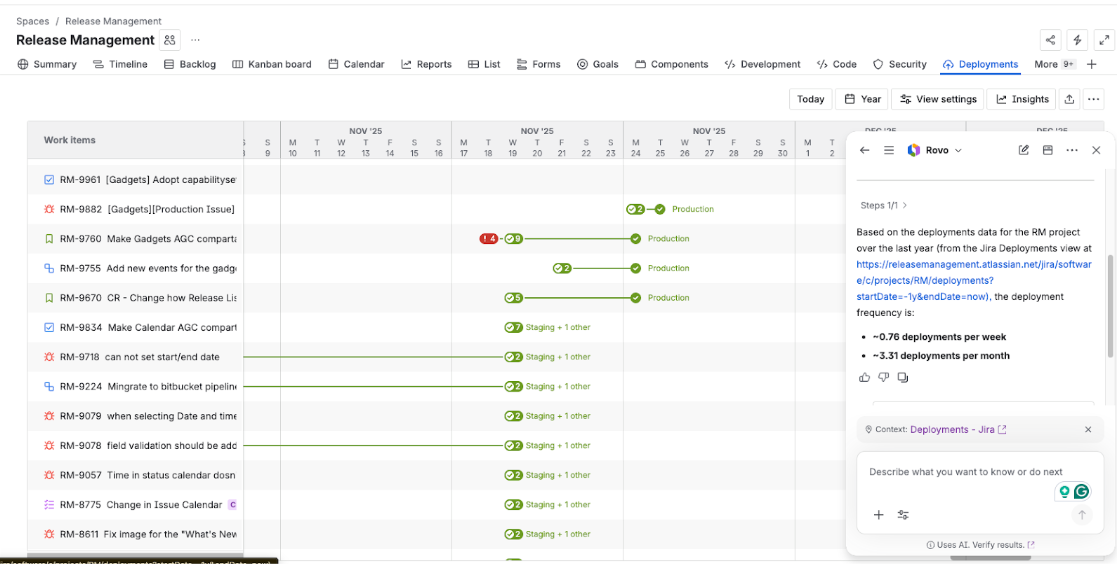Select the Deployments tab
The height and width of the screenshot is (571, 1117).
click(980, 64)
